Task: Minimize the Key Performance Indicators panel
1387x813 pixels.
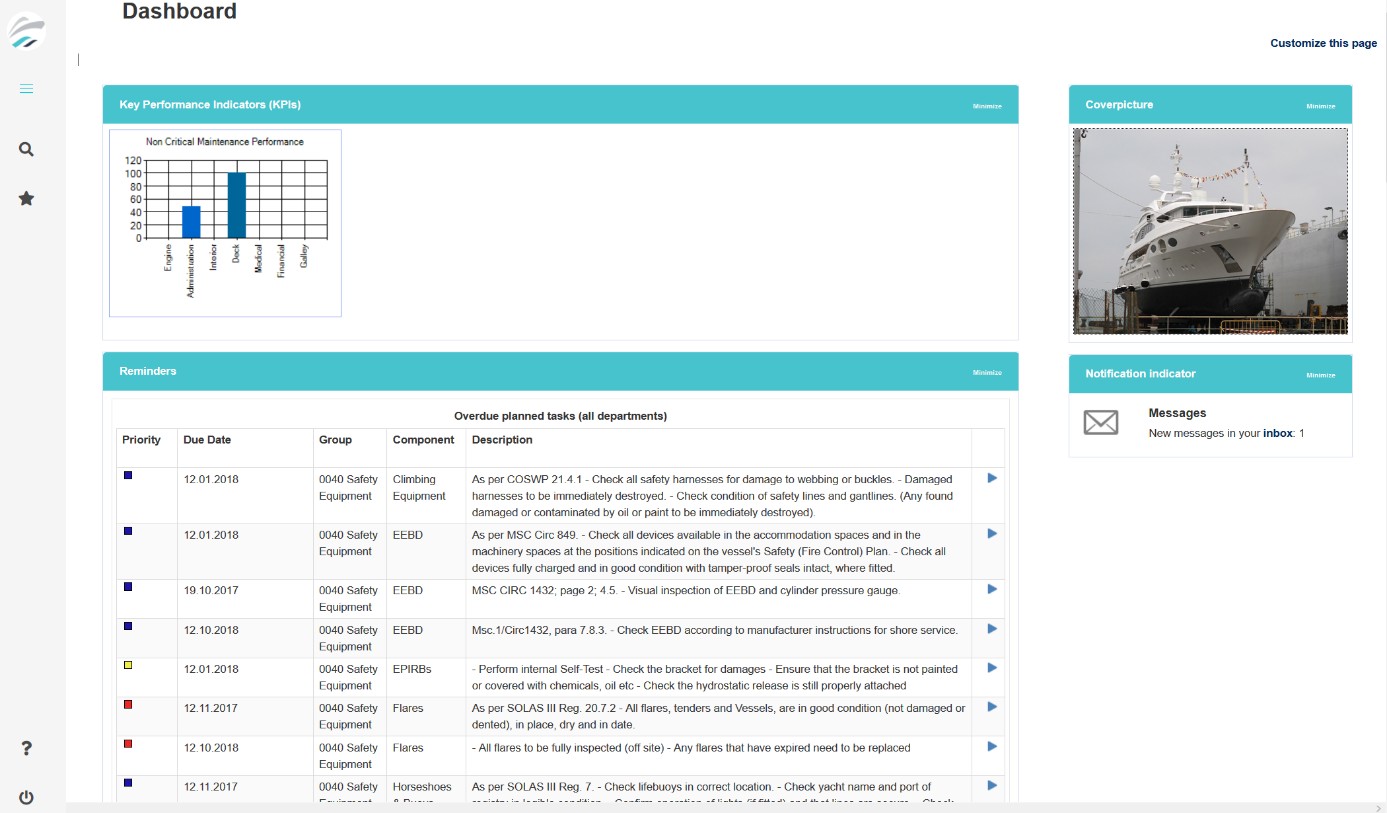Action: tap(987, 106)
